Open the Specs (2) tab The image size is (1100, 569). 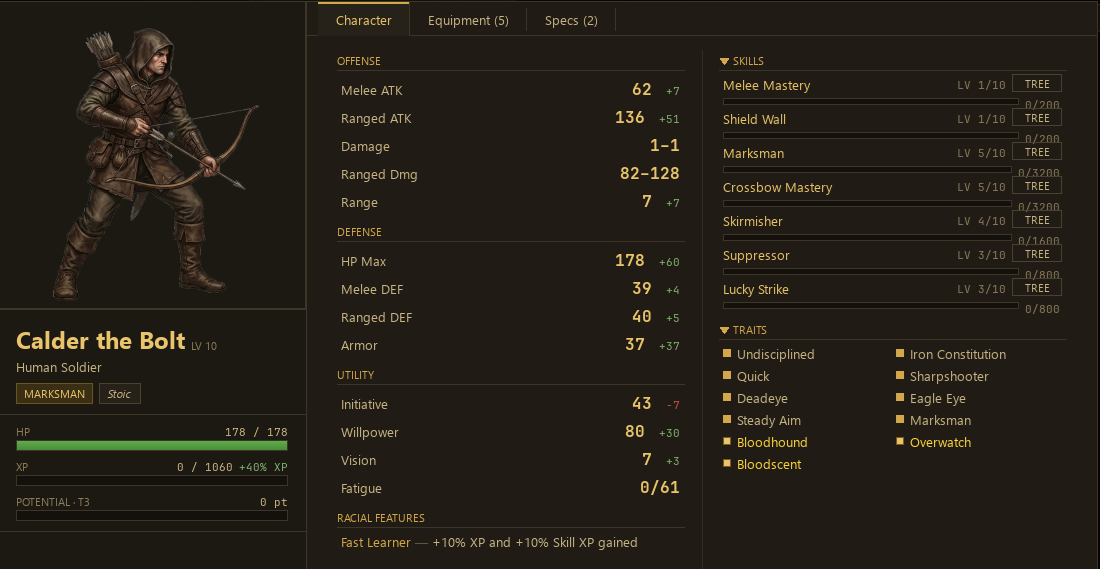[x=571, y=20]
